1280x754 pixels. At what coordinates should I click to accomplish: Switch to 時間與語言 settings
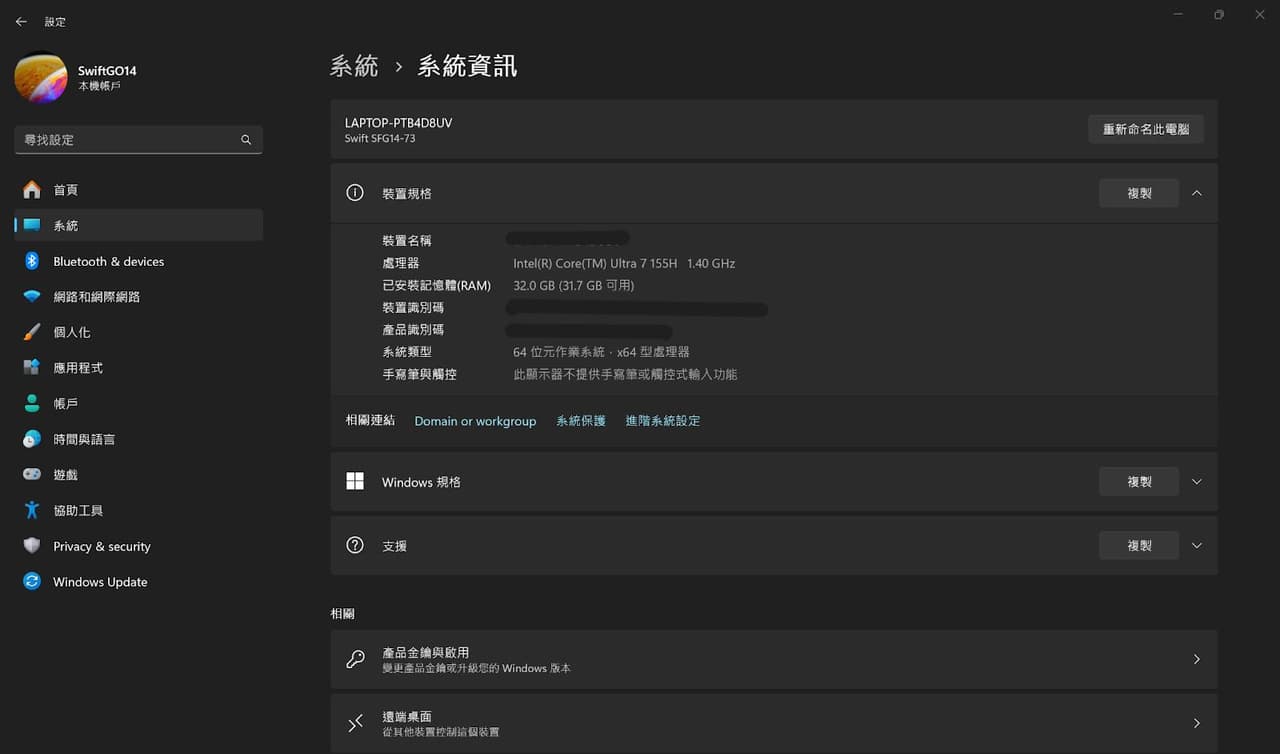click(139, 439)
